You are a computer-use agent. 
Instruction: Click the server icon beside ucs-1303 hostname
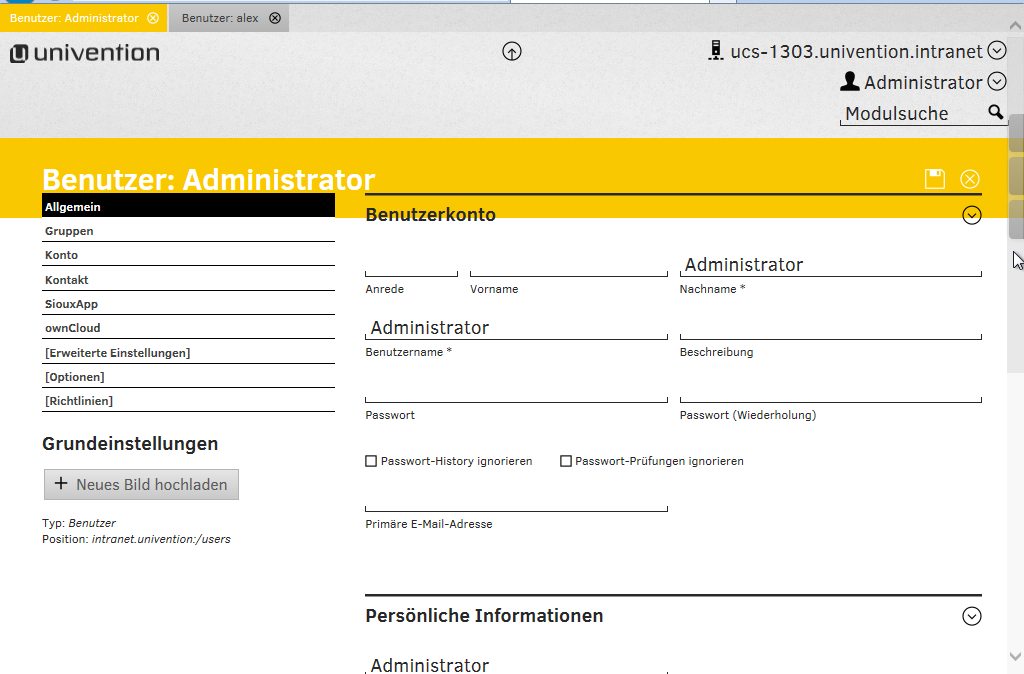tap(715, 51)
